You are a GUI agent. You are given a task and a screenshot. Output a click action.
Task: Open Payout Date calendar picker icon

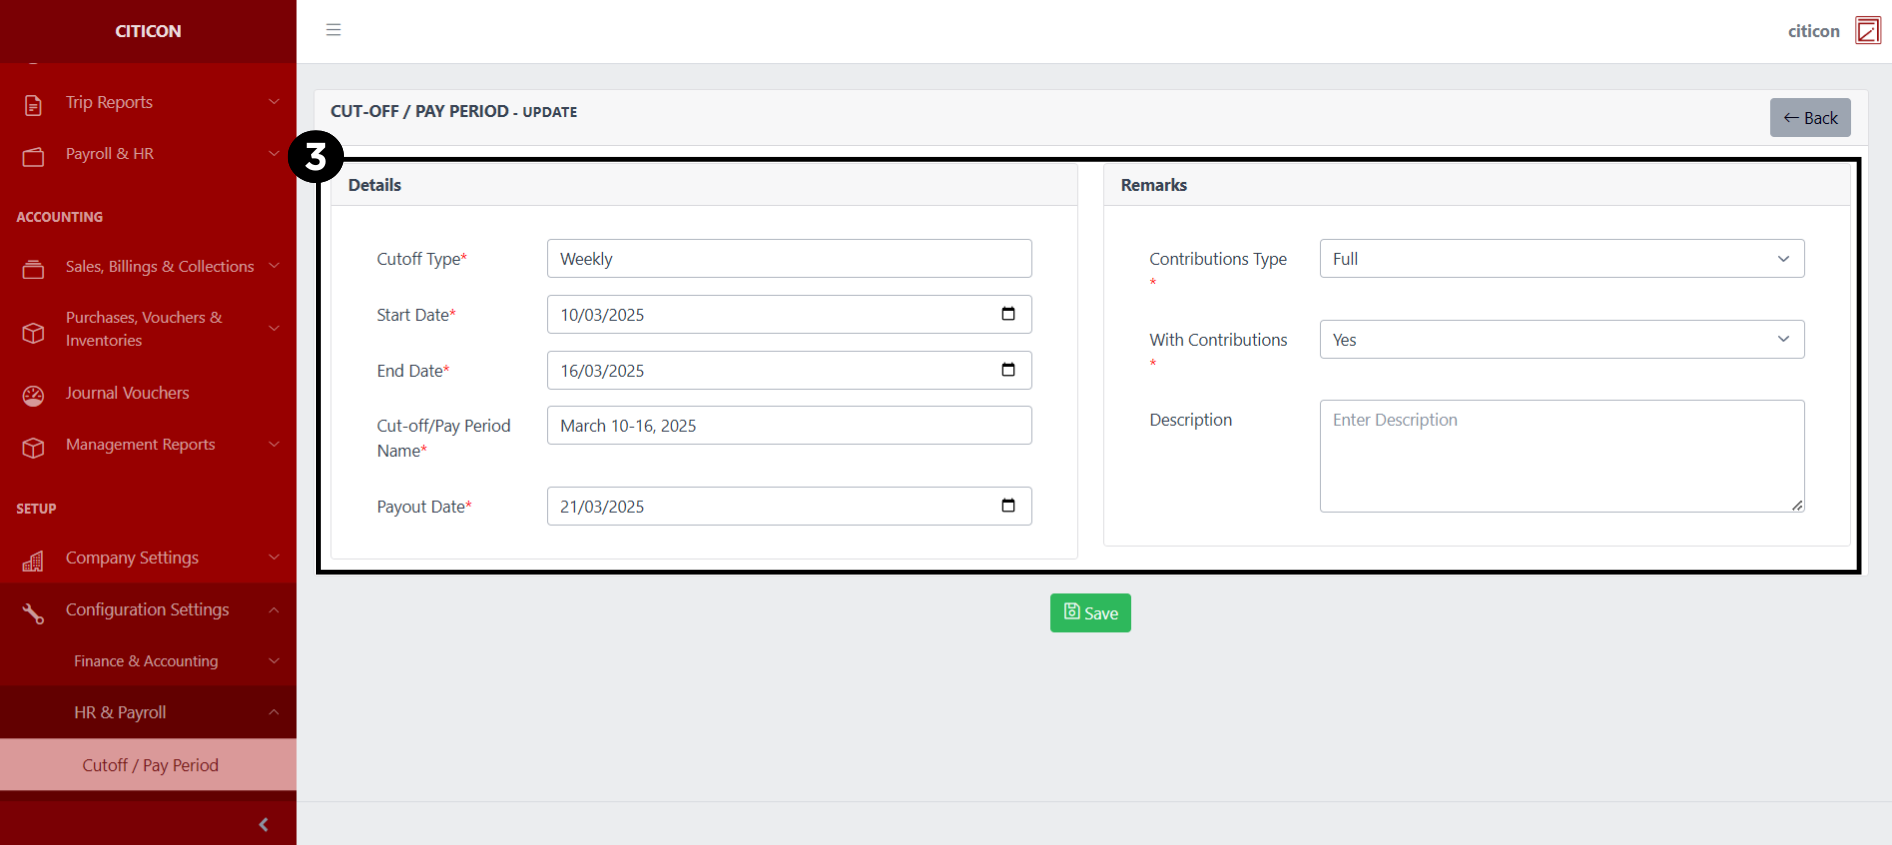1008,506
